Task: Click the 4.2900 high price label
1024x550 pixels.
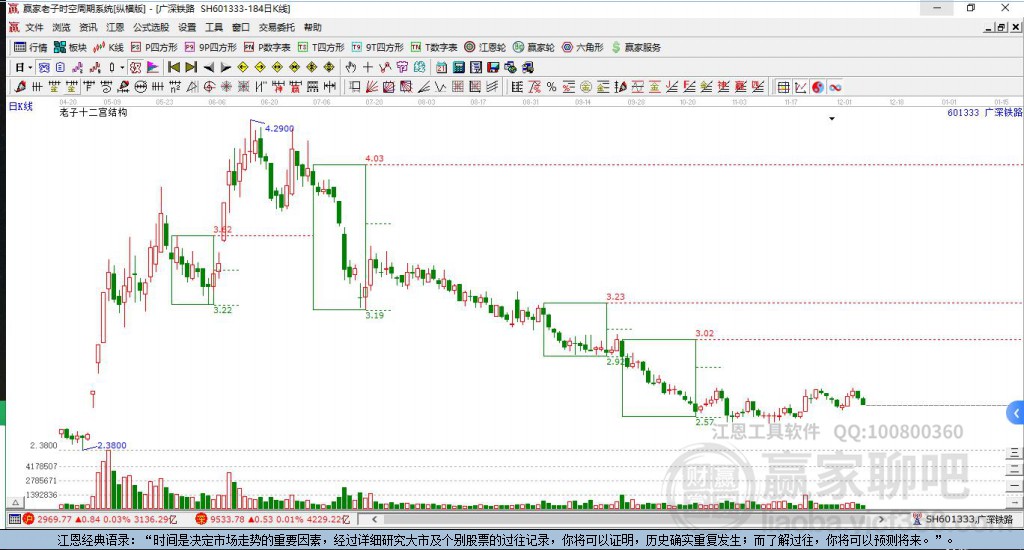Action: pos(280,129)
